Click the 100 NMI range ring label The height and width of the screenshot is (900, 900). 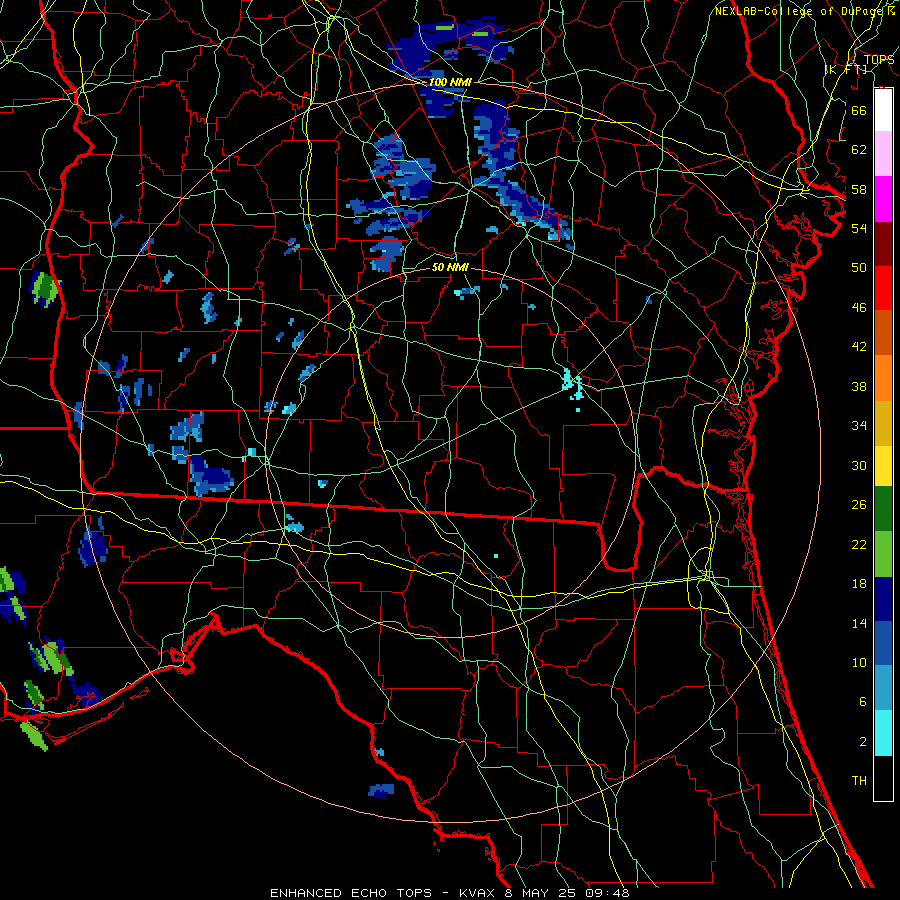tap(450, 82)
